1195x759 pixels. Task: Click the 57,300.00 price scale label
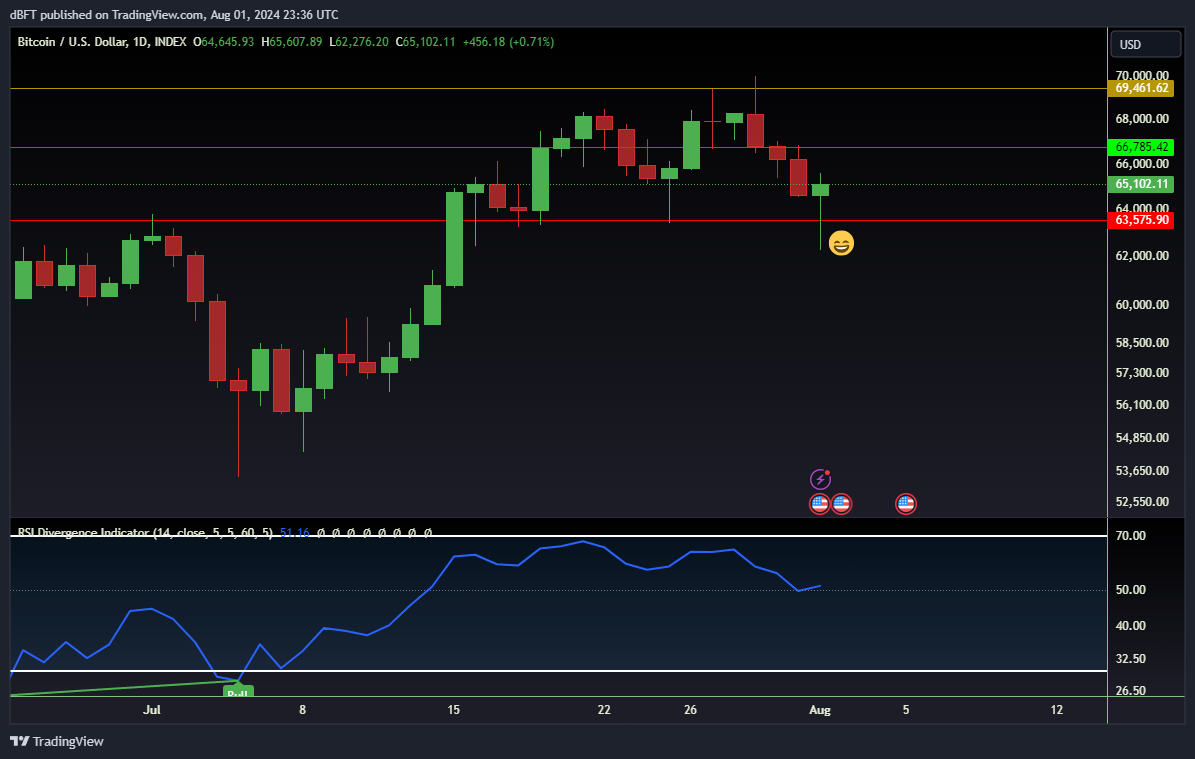point(1142,373)
